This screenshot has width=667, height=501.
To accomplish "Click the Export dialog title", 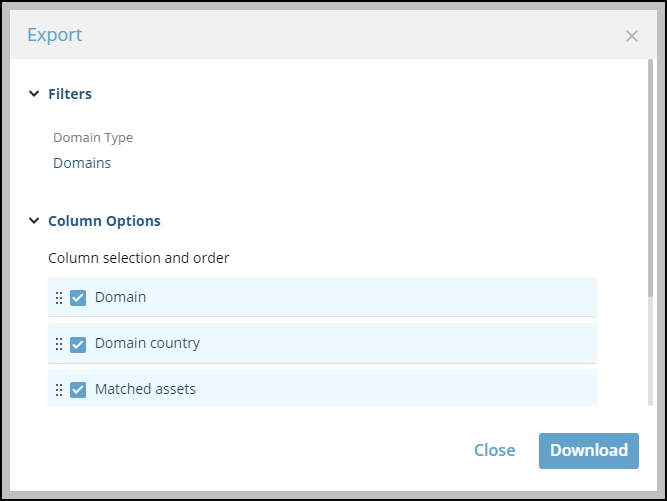I will [55, 35].
